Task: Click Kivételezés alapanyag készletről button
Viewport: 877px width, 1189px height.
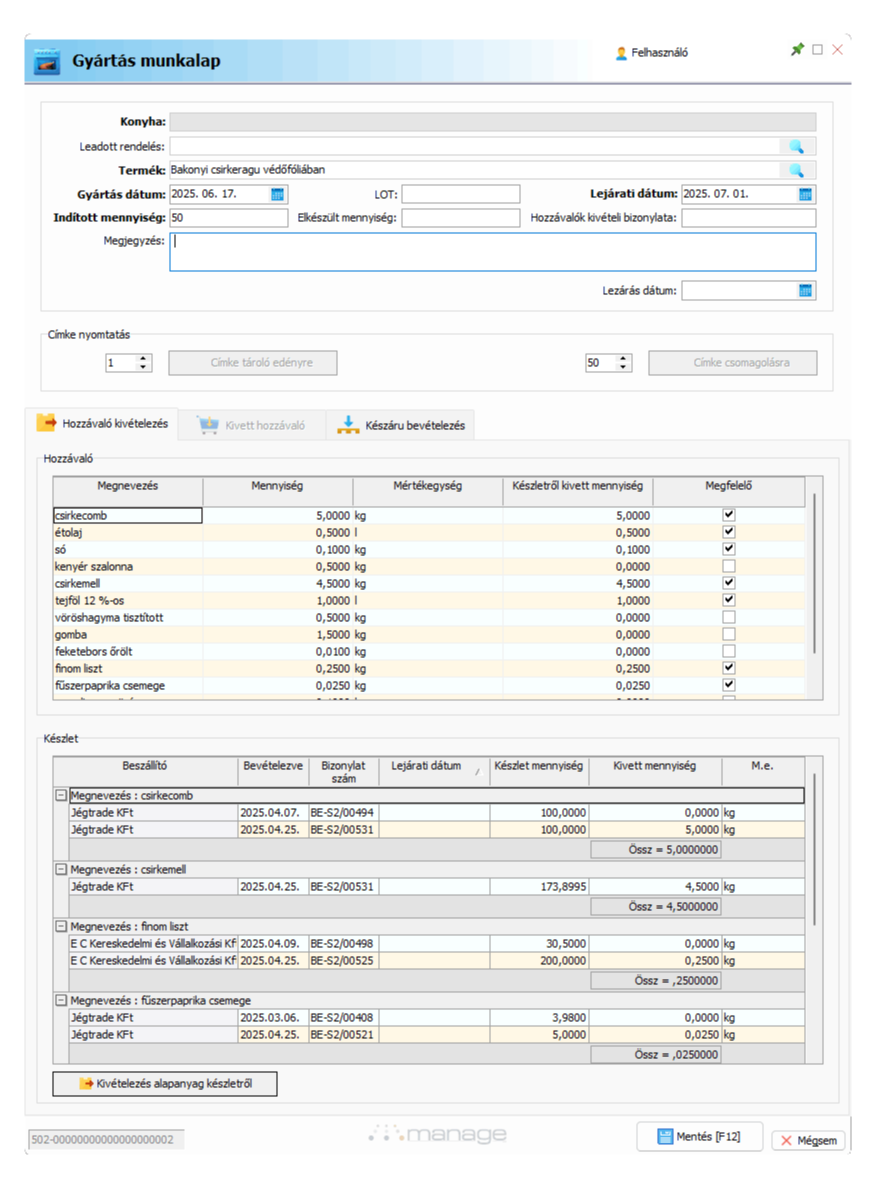Action: coord(165,1084)
